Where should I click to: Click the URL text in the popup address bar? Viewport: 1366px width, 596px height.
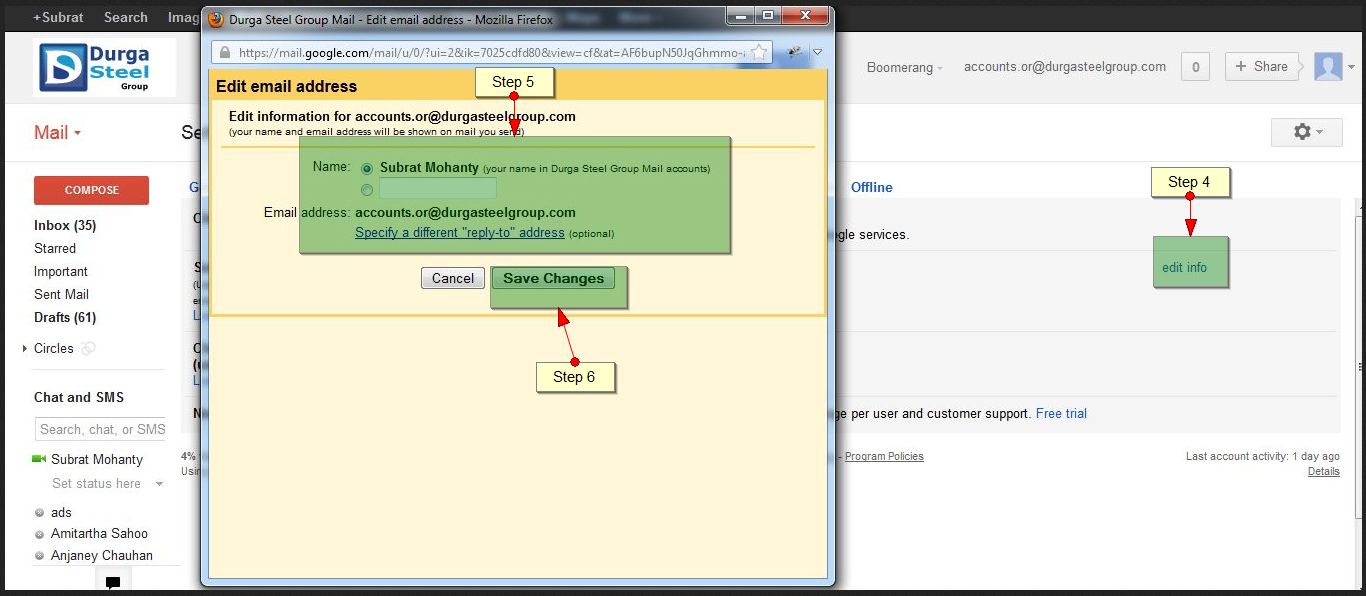pyautogui.click(x=490, y=52)
